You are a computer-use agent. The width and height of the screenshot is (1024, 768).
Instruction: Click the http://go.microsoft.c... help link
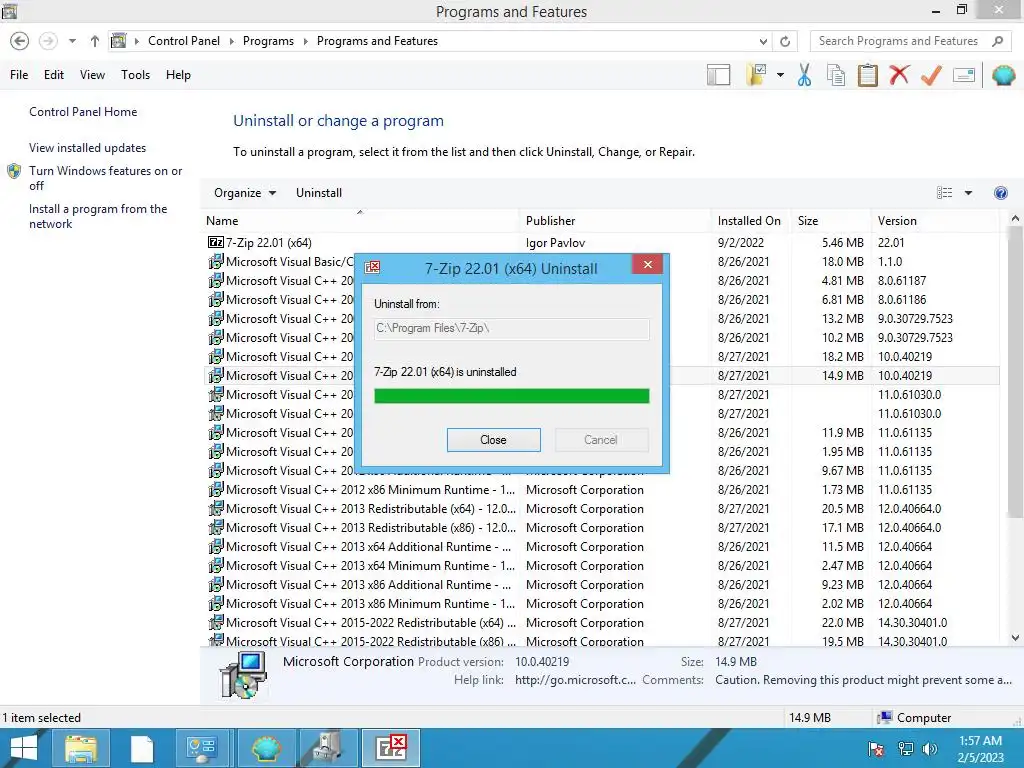[x=575, y=680]
